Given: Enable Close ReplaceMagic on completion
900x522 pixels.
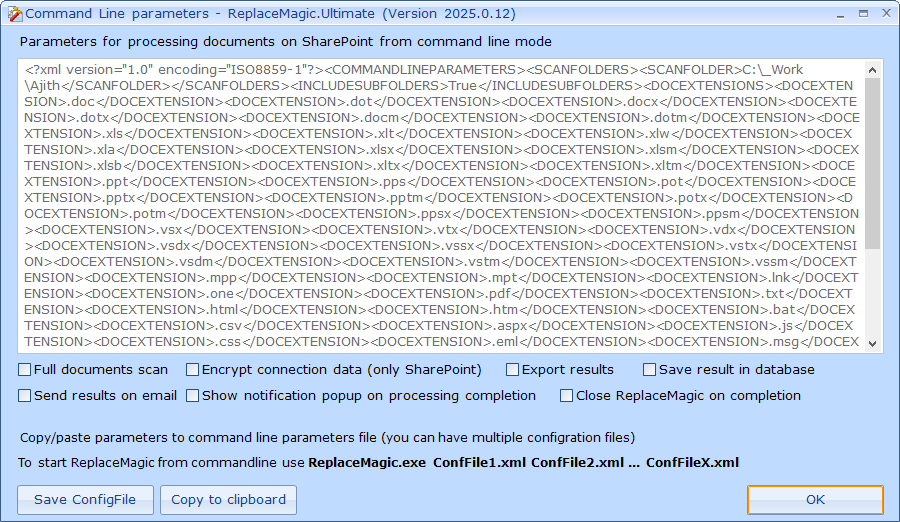Looking at the screenshot, I should pyautogui.click(x=567, y=396).
